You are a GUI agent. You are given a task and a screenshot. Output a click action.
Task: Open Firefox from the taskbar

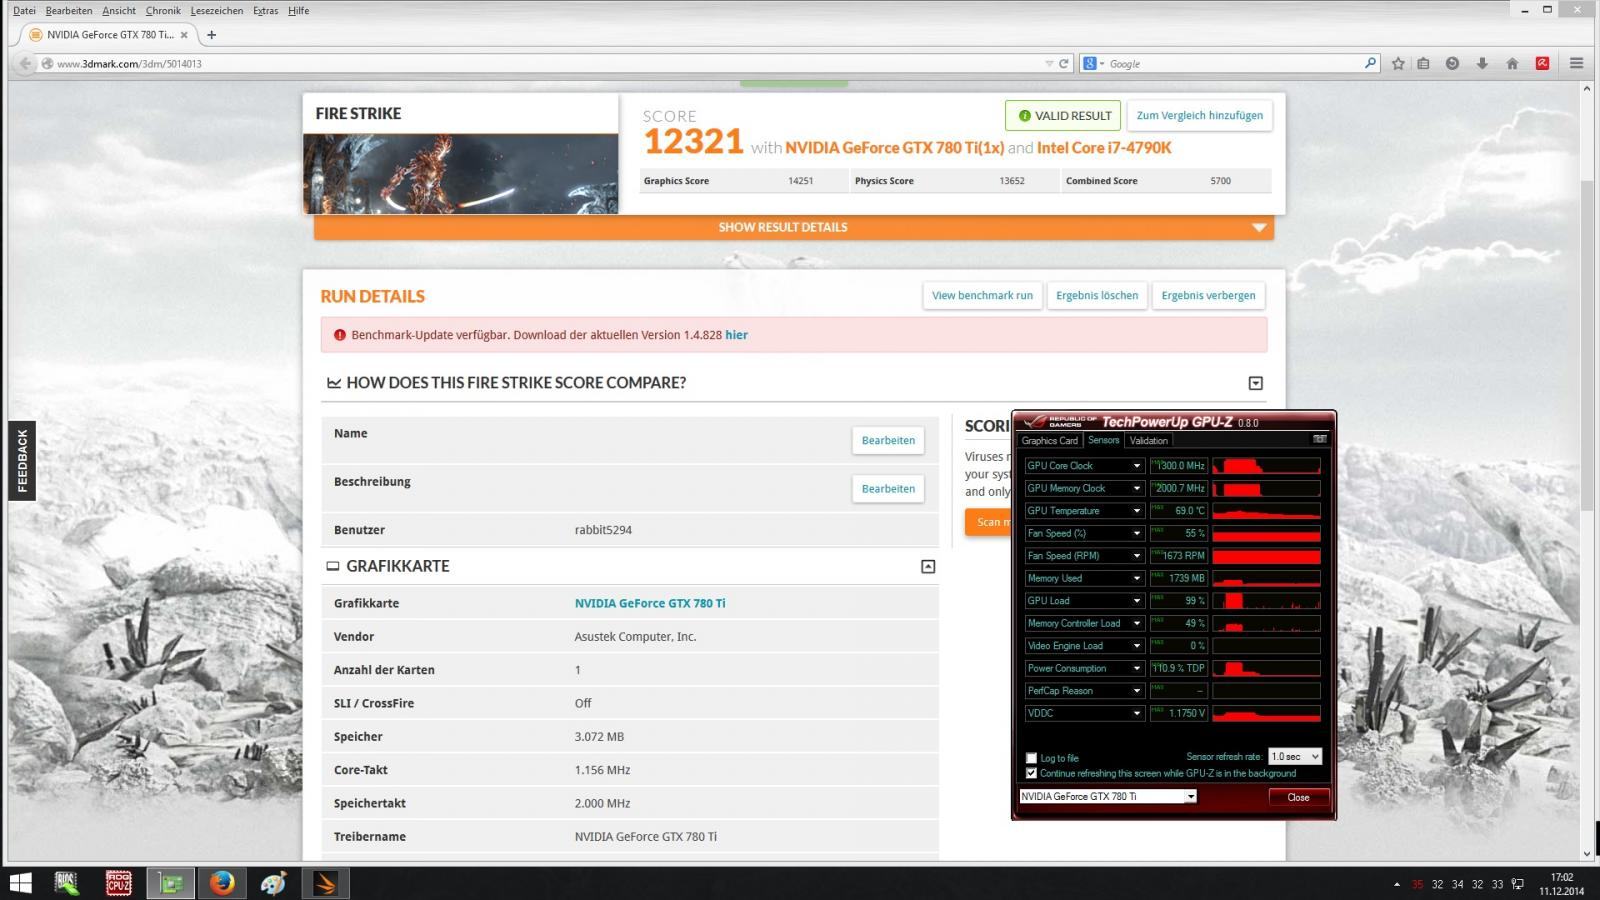222,883
